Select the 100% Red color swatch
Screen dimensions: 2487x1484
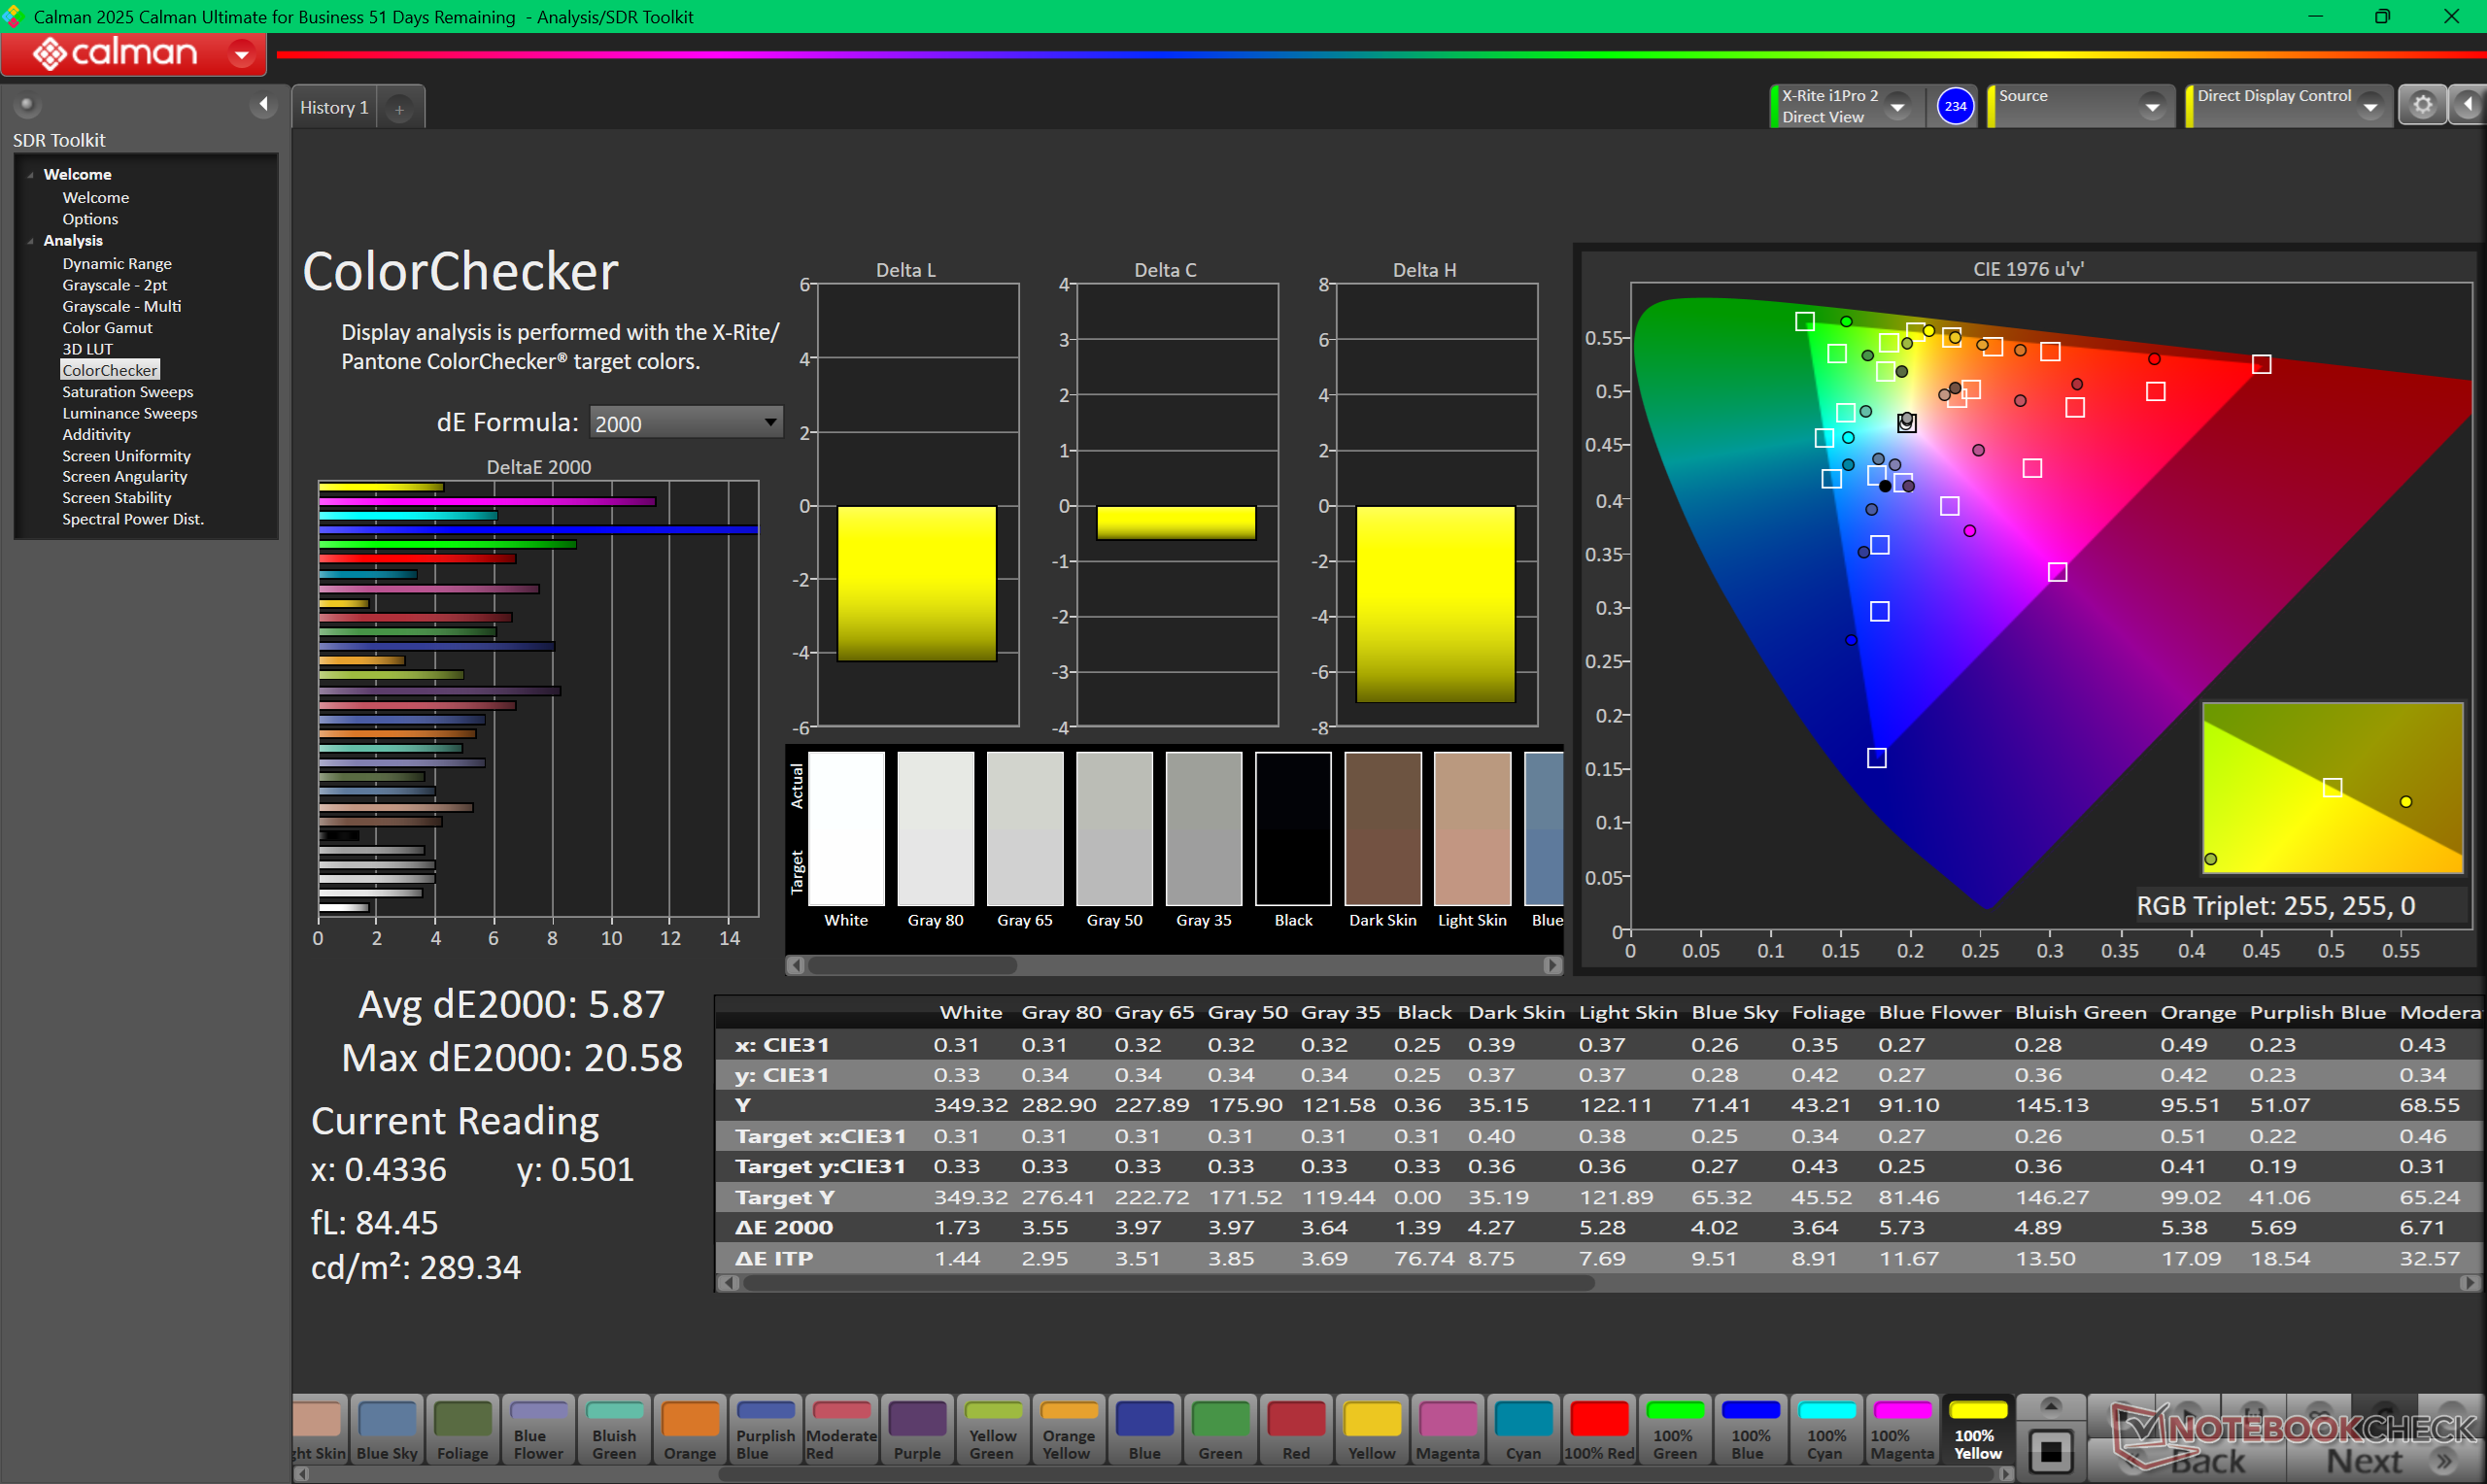tap(1598, 1429)
